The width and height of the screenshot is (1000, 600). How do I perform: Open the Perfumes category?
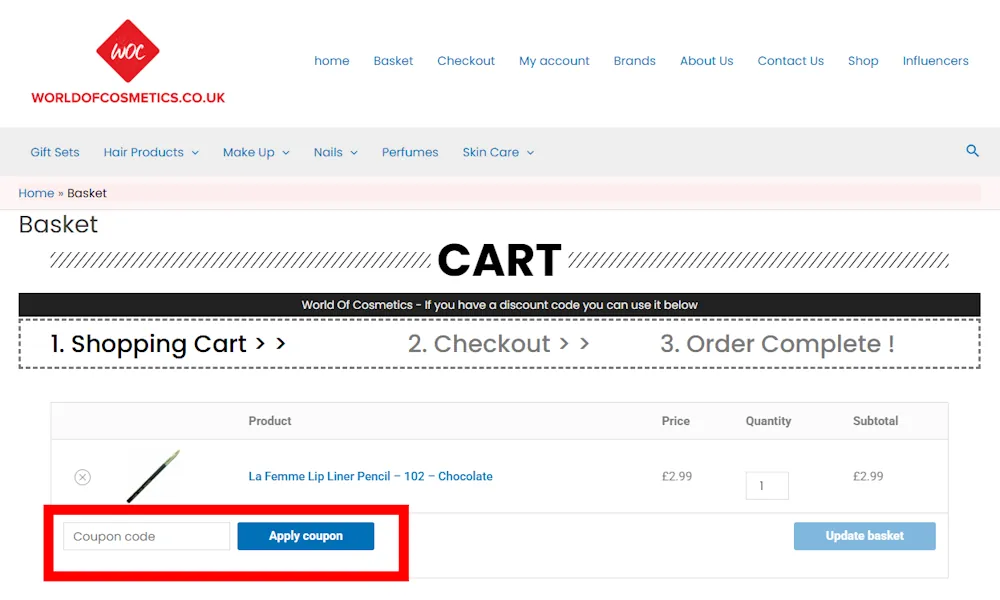(410, 152)
